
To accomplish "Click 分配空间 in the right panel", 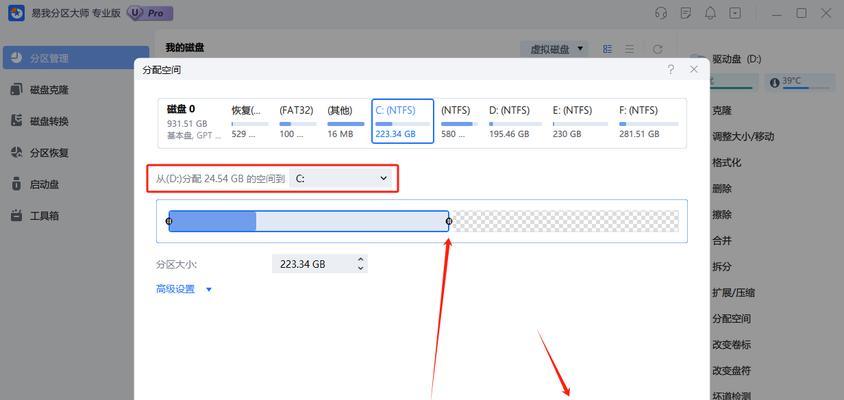I will tap(732, 319).
